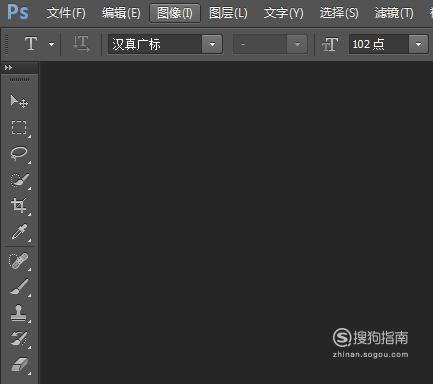
Task: Click the options bar grip handle
Action: coord(6,44)
